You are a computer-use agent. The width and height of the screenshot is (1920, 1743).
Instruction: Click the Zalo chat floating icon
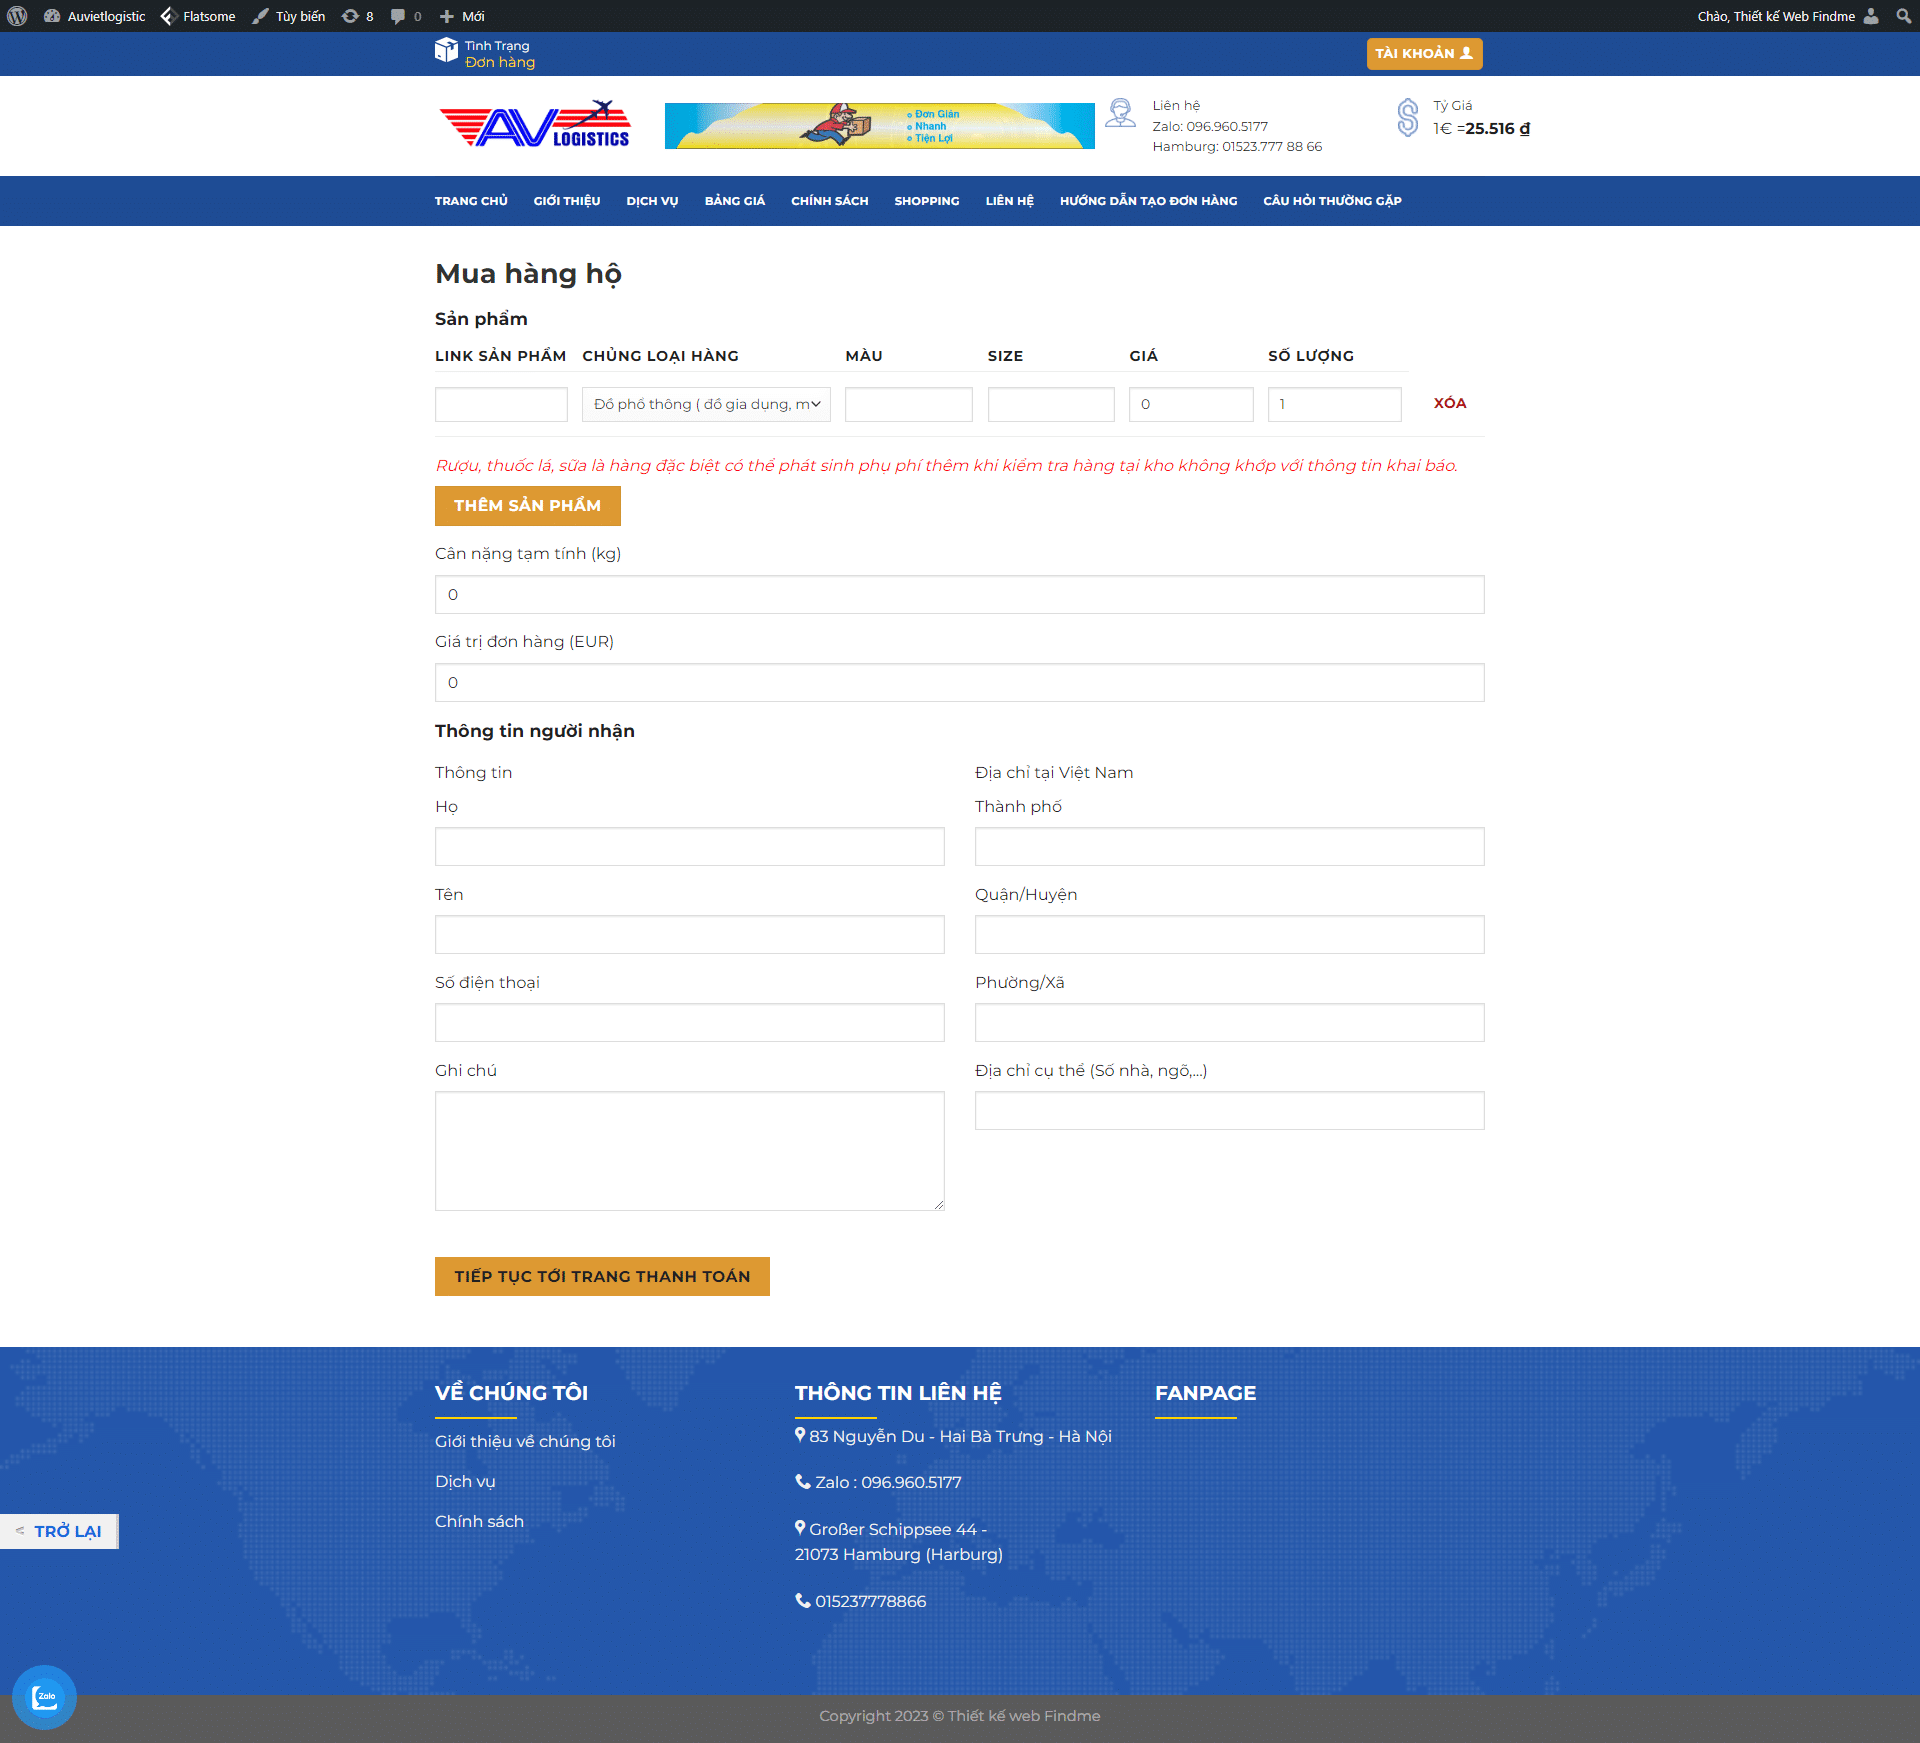[x=44, y=1697]
